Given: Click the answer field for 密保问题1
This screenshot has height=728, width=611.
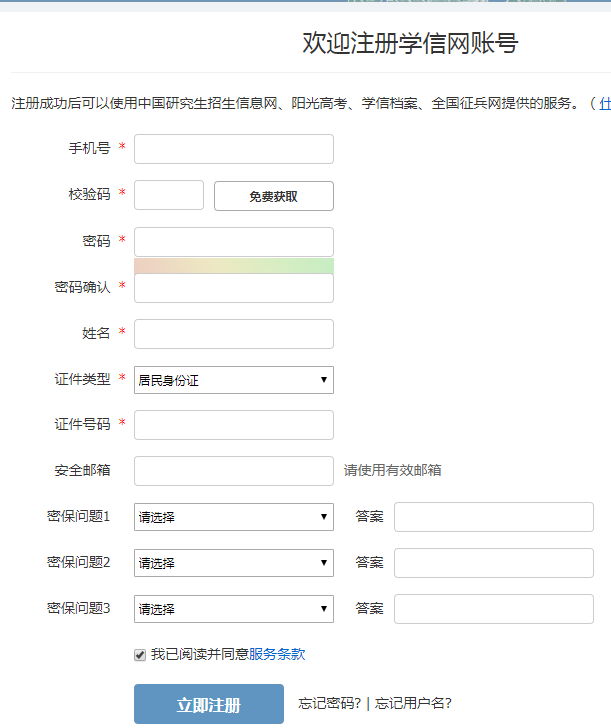Looking at the screenshot, I should [493, 517].
